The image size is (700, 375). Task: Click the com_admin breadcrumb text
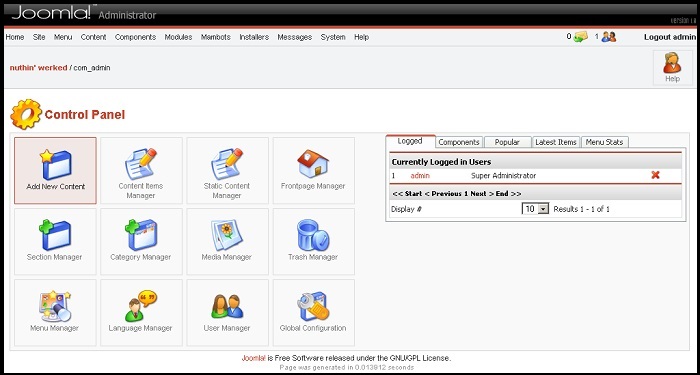pyautogui.click(x=92, y=68)
